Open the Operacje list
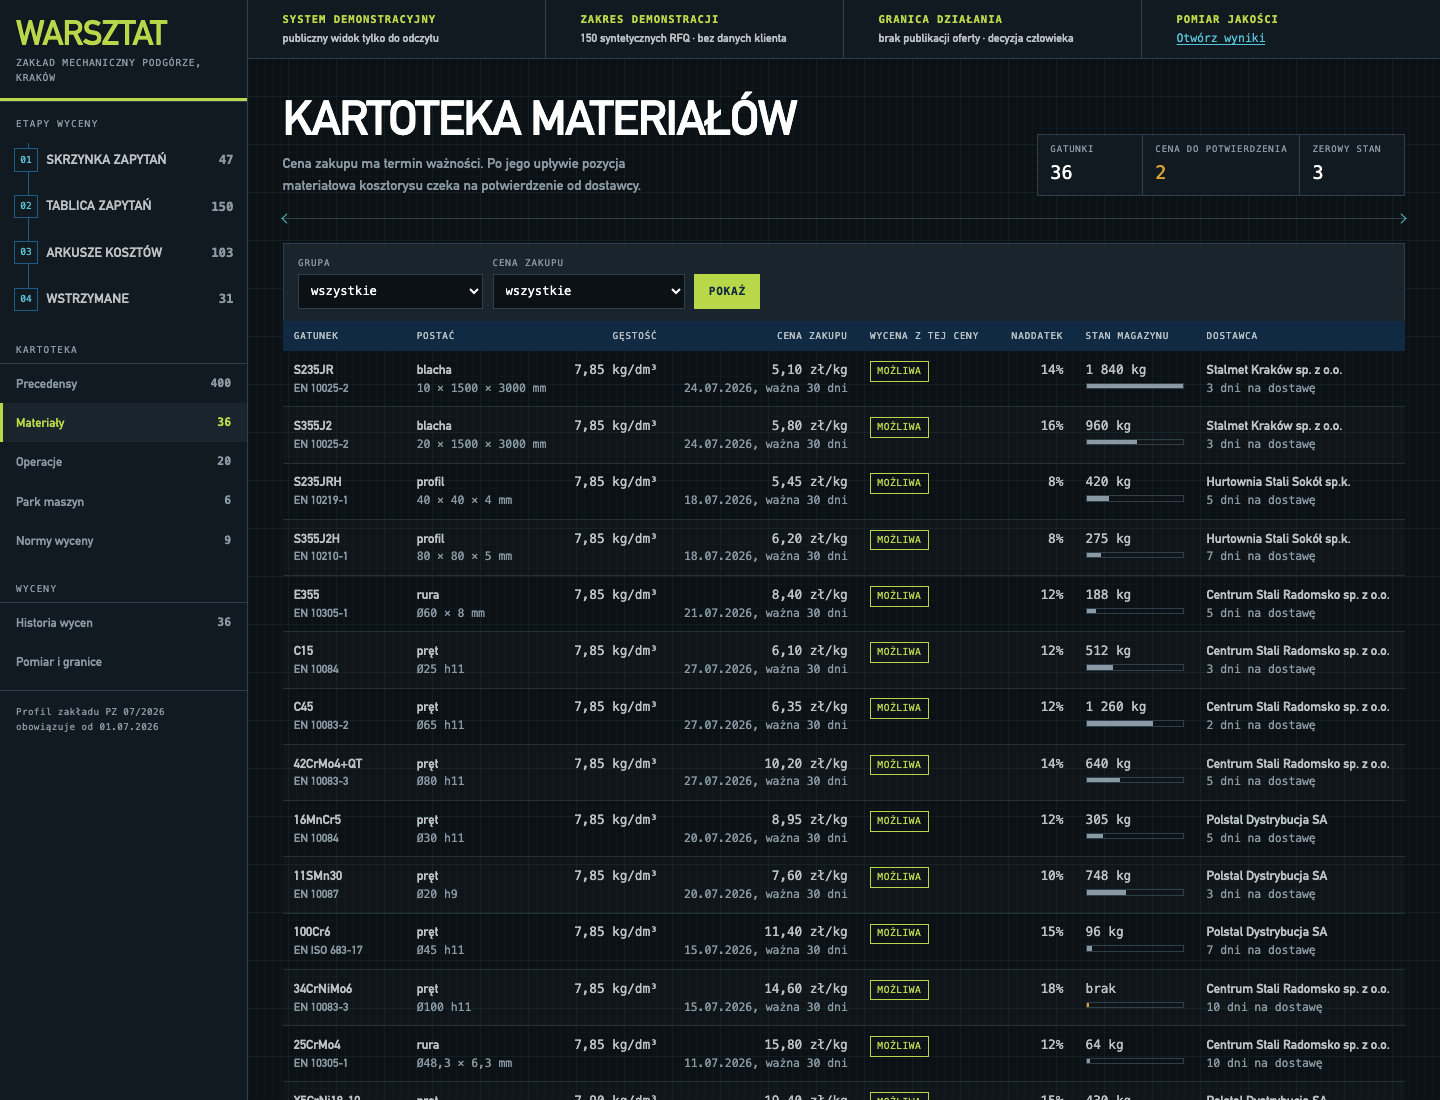1440x1100 pixels. click(x=123, y=461)
